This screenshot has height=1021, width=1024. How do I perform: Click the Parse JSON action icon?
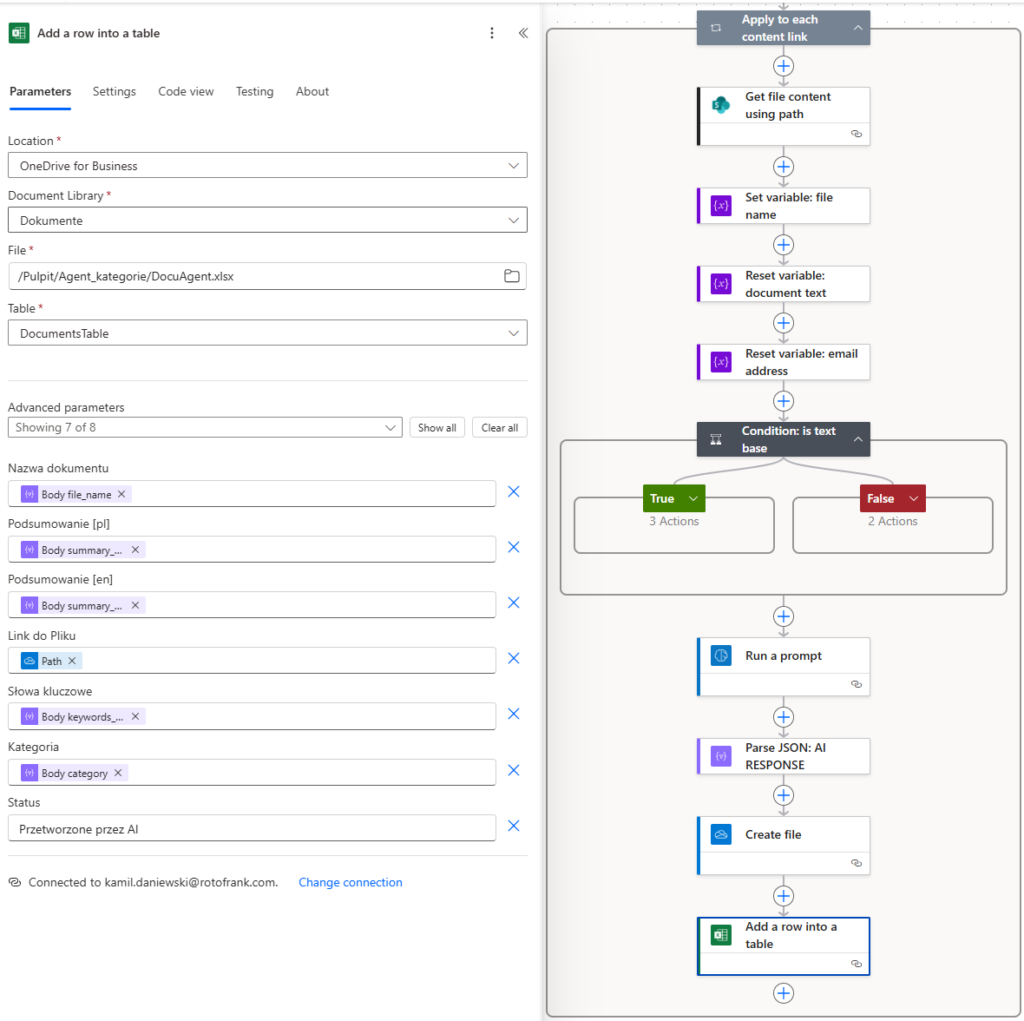click(x=721, y=756)
